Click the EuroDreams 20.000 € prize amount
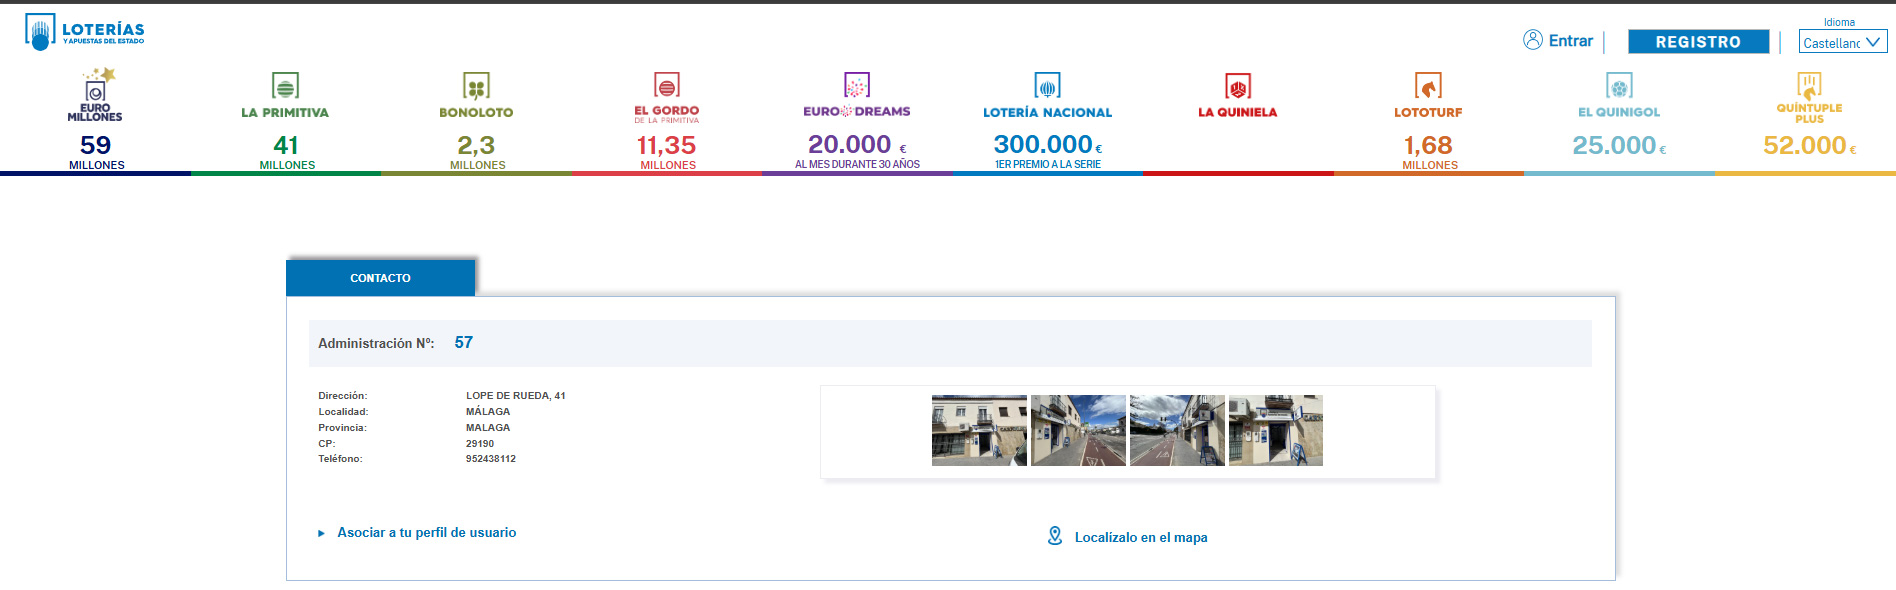Screen dimensions: 1896x590 point(857,145)
